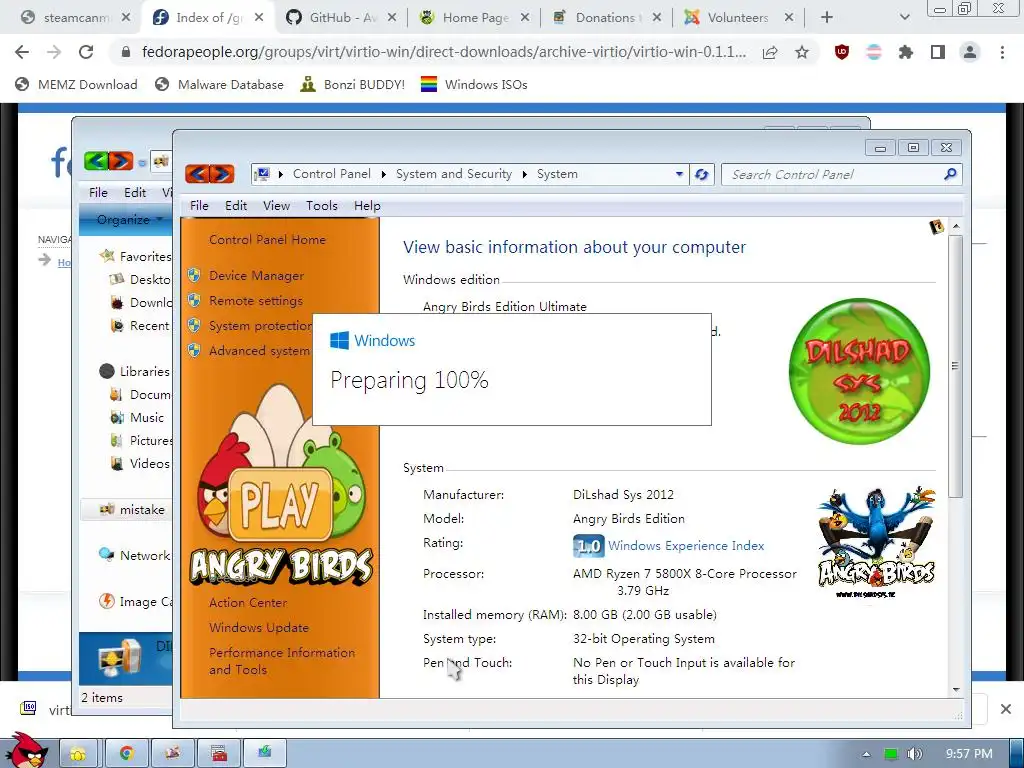Open the Chrome icon on the taskbar

click(126, 753)
